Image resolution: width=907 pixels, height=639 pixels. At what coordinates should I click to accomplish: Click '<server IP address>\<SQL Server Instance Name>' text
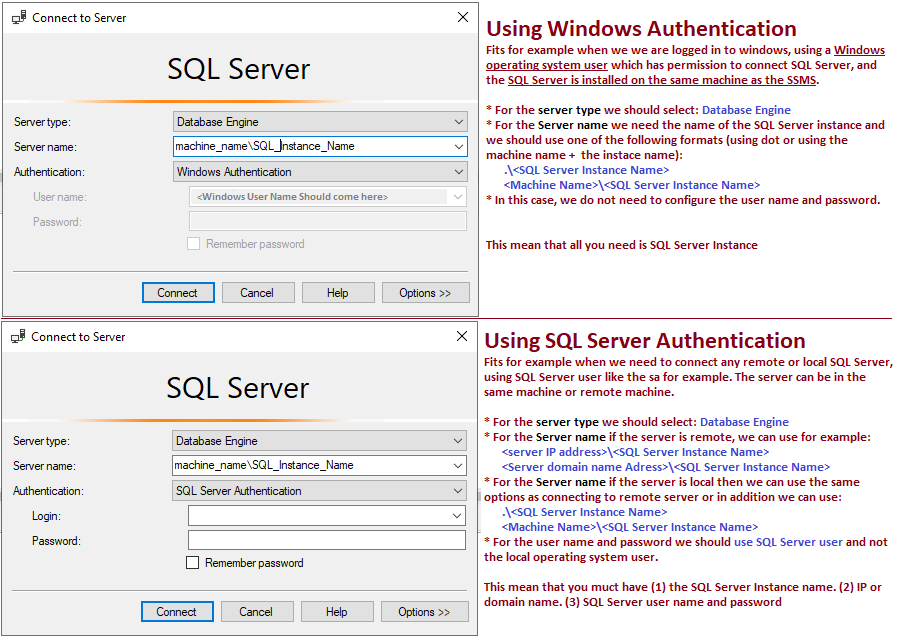635,452
